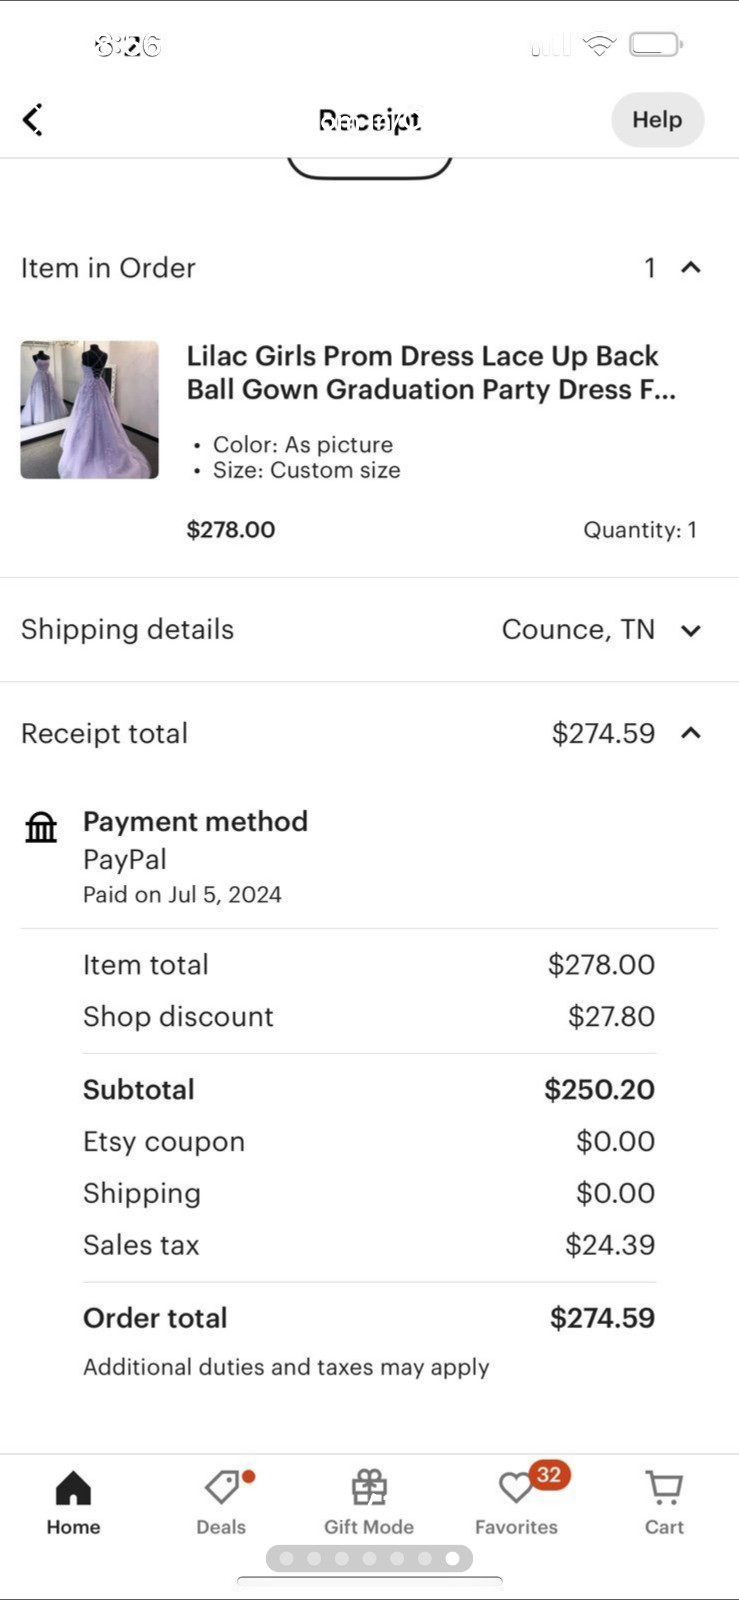View Favorites heart icon
739x1600 pixels.
click(x=516, y=1488)
